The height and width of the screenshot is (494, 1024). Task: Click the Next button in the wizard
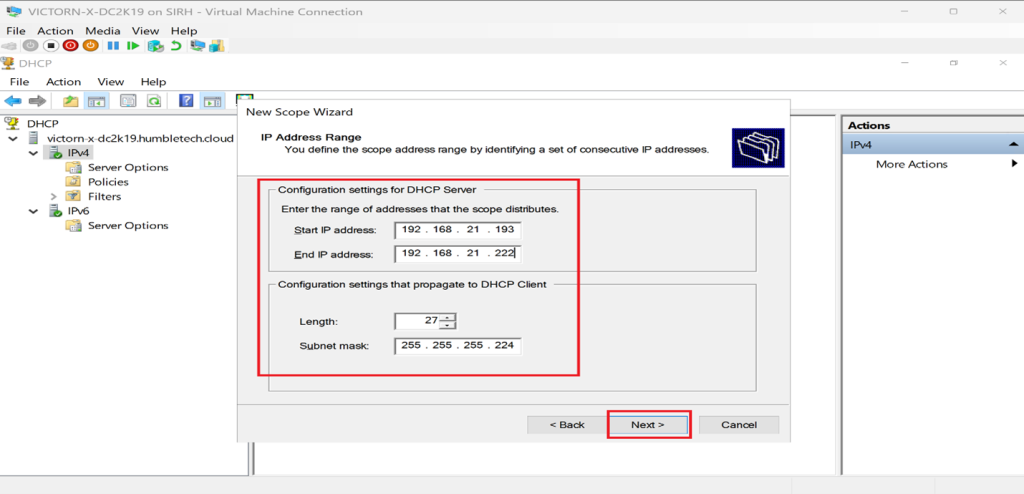(648, 425)
